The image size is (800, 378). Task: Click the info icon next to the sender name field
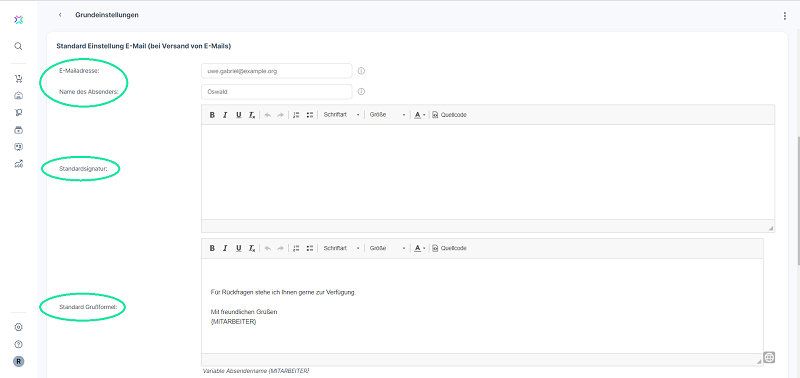pos(361,92)
